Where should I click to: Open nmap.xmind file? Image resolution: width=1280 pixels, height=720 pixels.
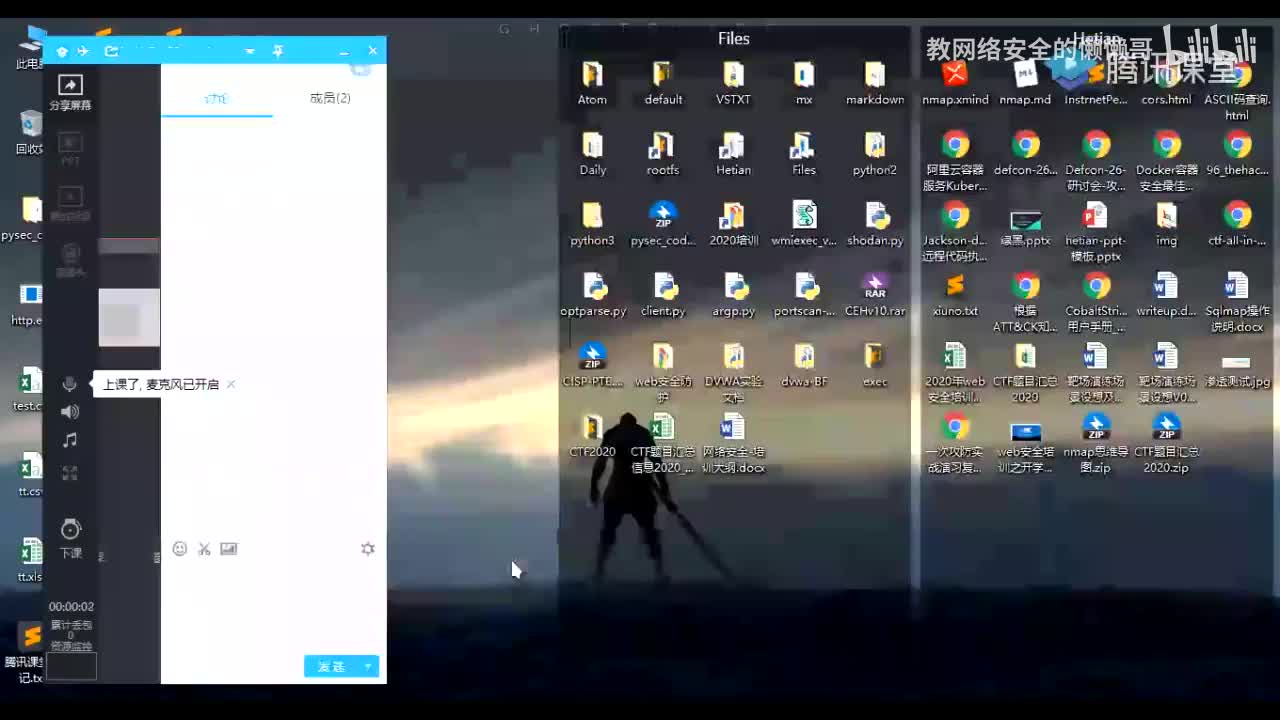point(955,84)
